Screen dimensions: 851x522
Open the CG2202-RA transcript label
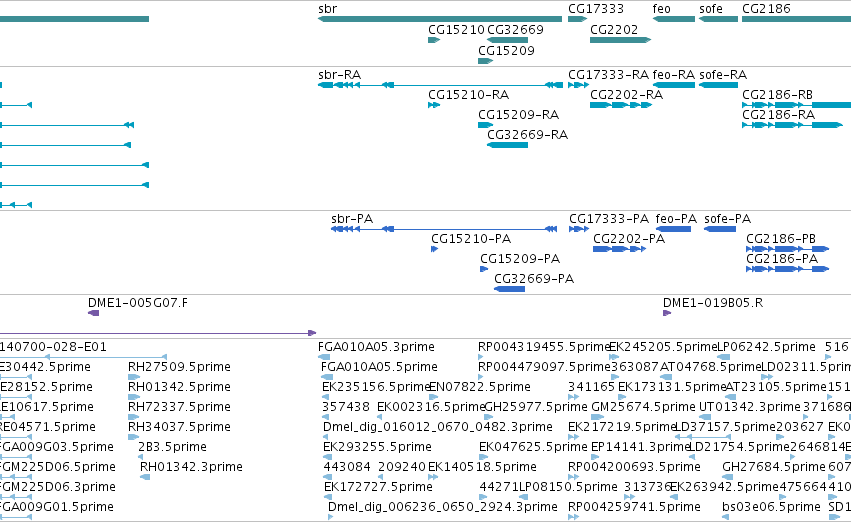coord(626,95)
